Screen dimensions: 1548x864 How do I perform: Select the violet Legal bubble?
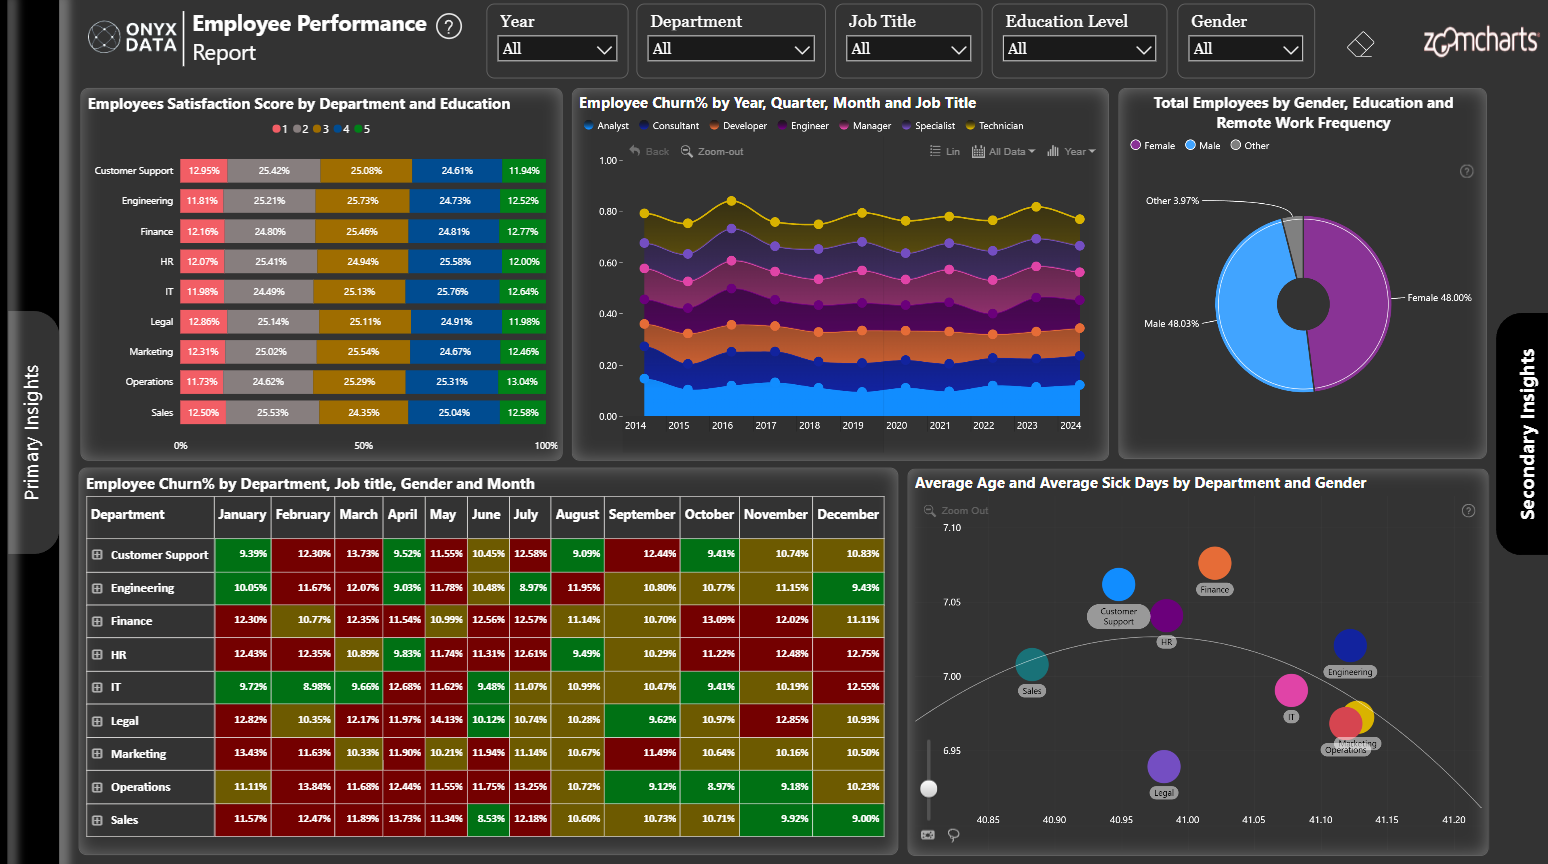(1164, 767)
